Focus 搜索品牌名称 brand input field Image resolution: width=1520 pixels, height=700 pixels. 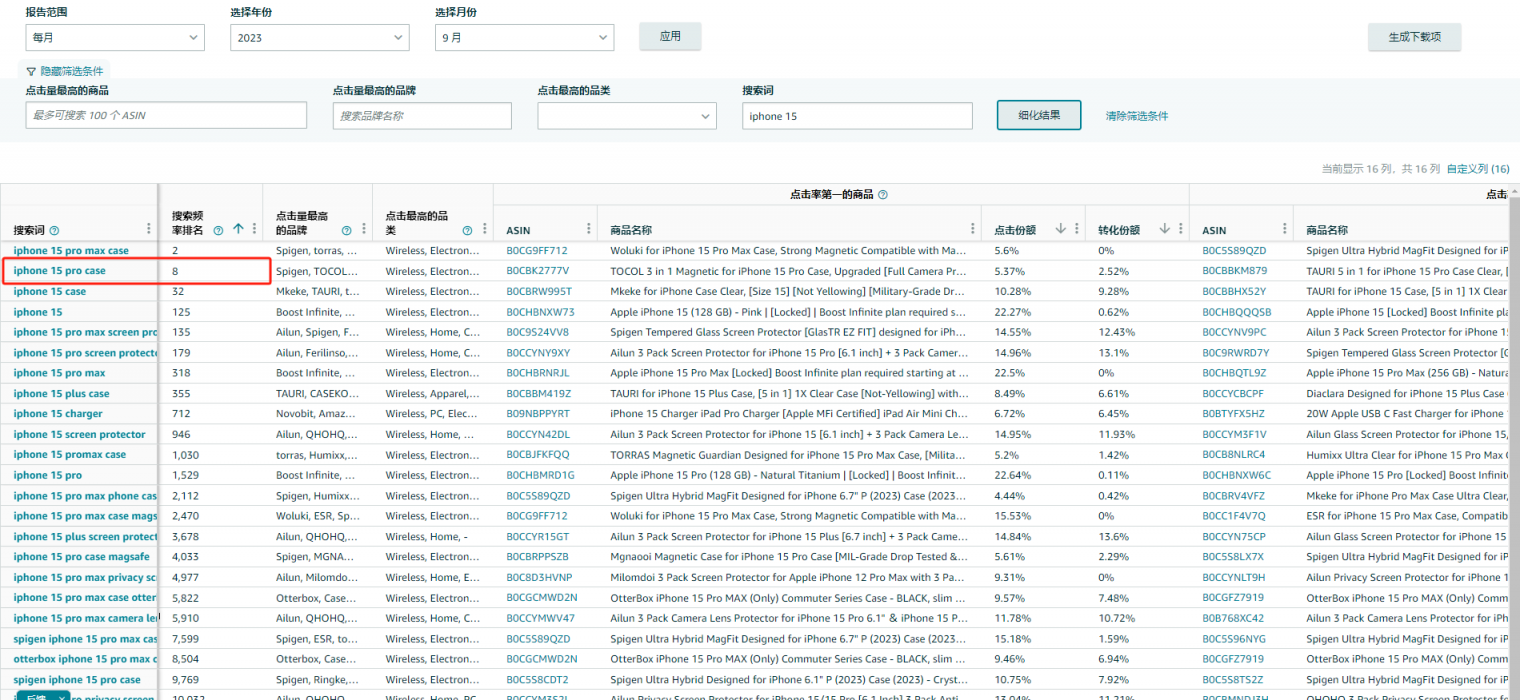(x=422, y=116)
